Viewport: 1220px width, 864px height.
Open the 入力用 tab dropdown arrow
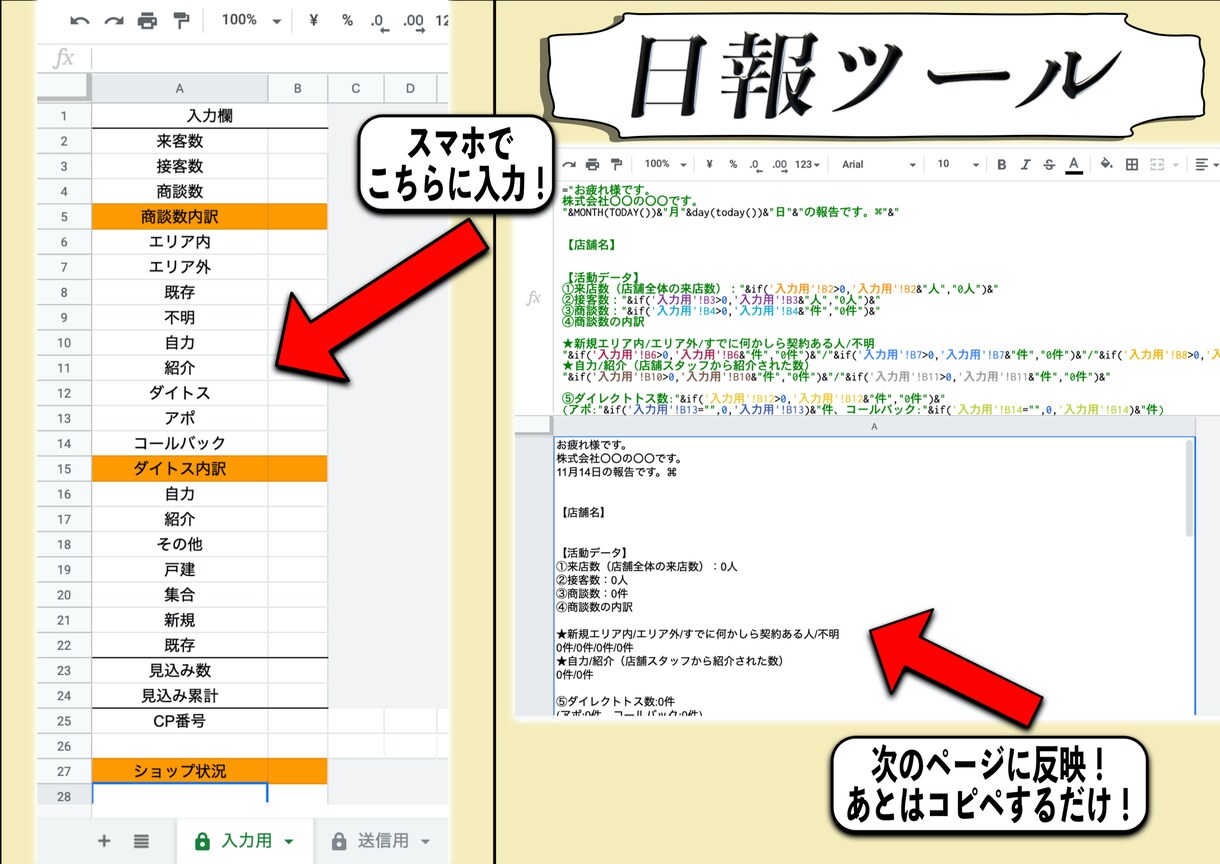pos(290,842)
